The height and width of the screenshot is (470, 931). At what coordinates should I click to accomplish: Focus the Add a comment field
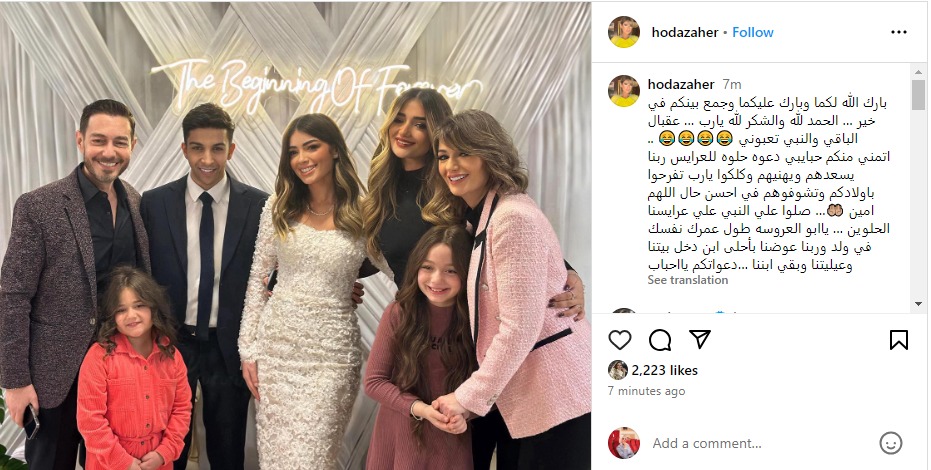[760, 443]
